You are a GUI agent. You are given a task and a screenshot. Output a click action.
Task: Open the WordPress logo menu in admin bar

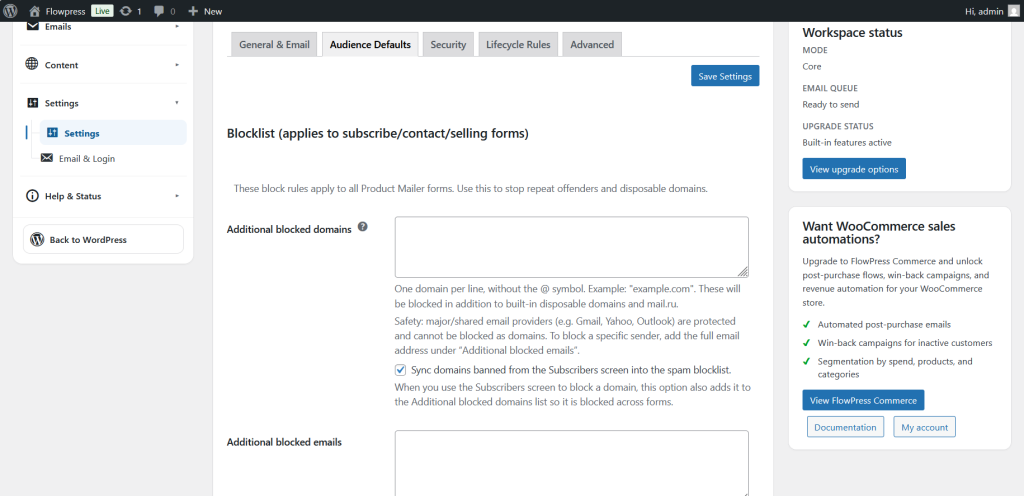click(x=10, y=11)
